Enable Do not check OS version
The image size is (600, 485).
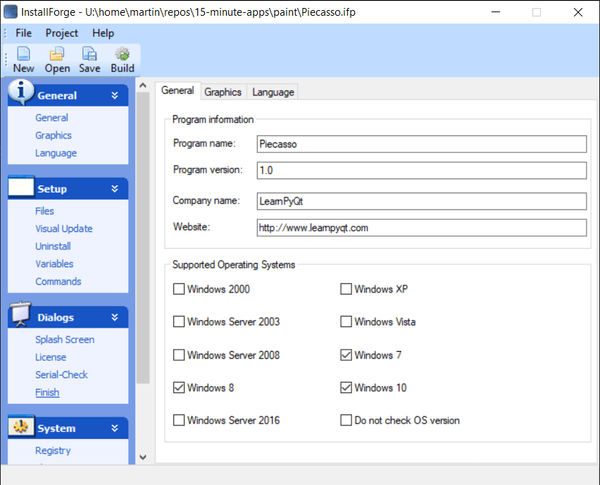pyautogui.click(x=346, y=420)
